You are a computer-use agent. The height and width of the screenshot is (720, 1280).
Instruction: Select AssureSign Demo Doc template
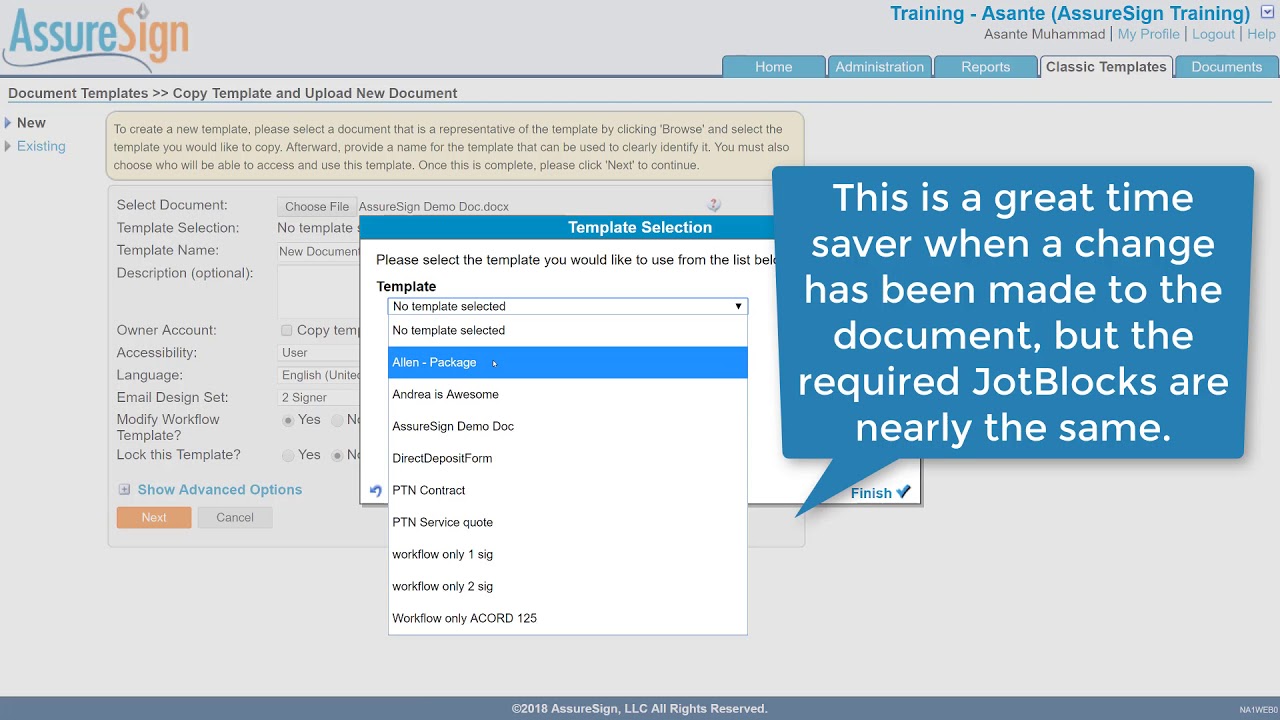(x=567, y=426)
